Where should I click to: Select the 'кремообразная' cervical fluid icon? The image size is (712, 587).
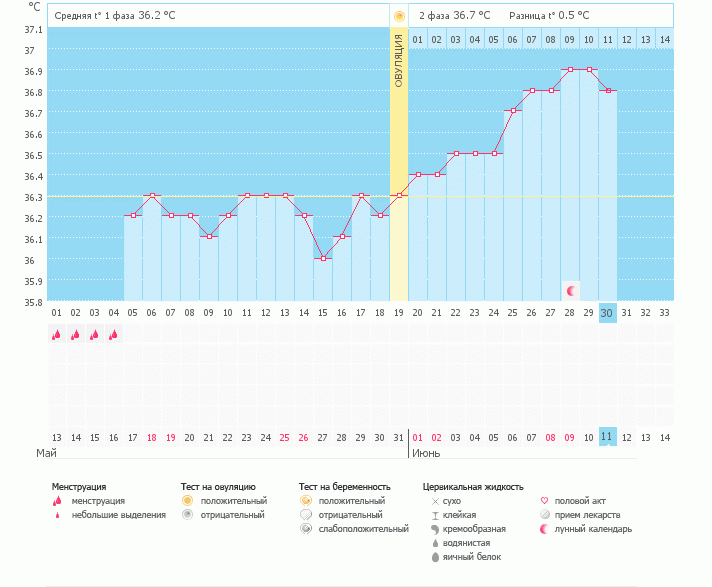click(434, 529)
